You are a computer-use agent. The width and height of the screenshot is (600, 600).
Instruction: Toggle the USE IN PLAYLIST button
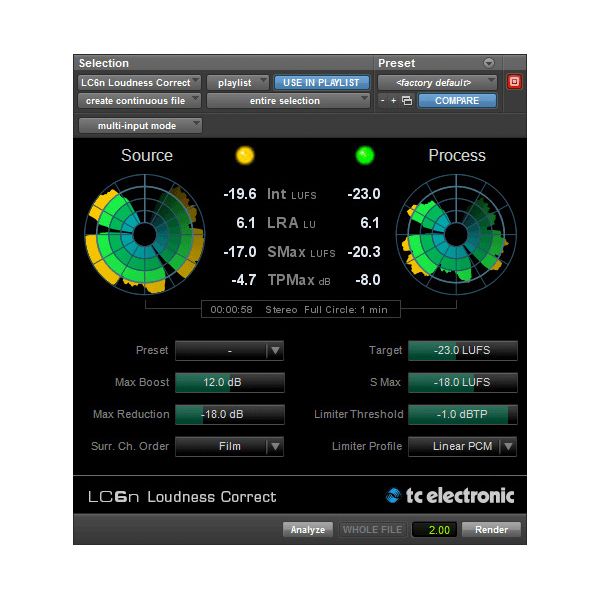coord(321,83)
